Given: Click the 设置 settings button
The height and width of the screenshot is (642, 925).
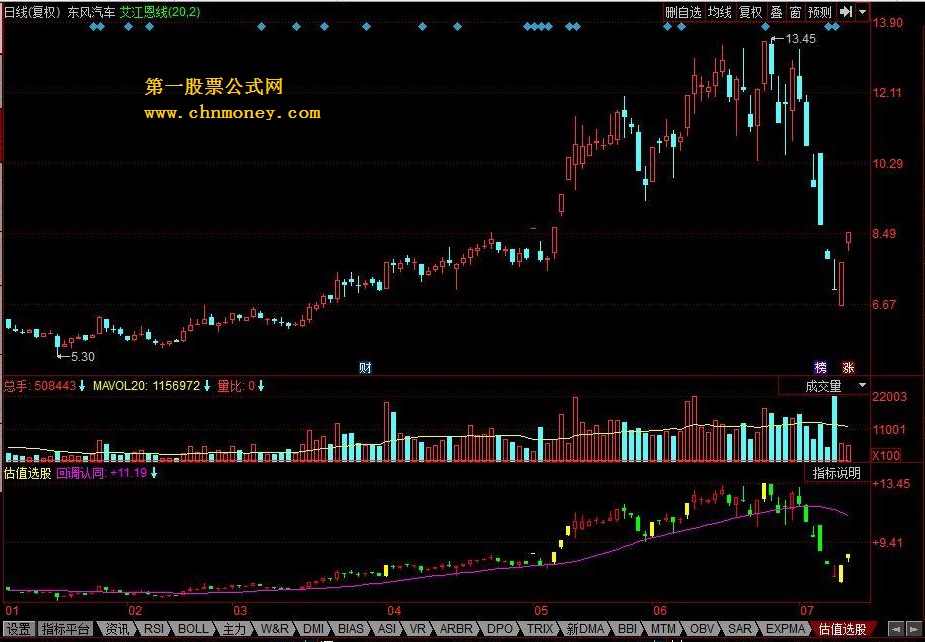Looking at the screenshot, I should click(x=18, y=629).
